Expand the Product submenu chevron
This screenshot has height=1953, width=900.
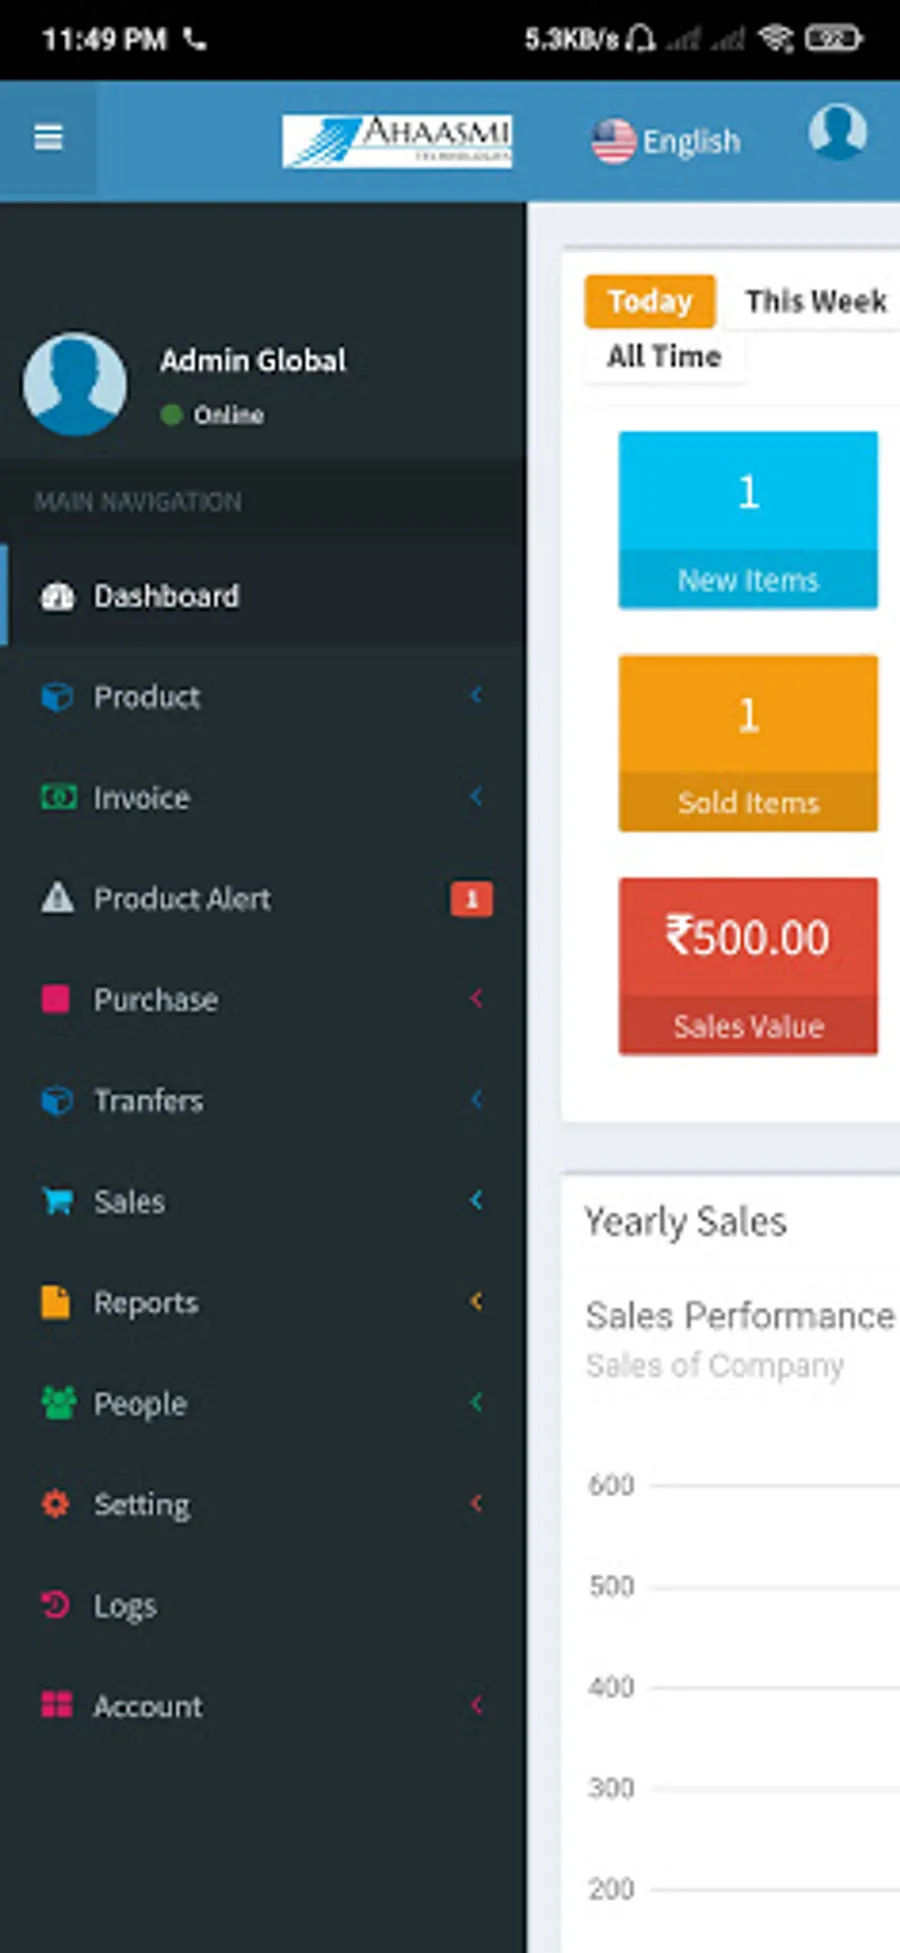tap(476, 696)
